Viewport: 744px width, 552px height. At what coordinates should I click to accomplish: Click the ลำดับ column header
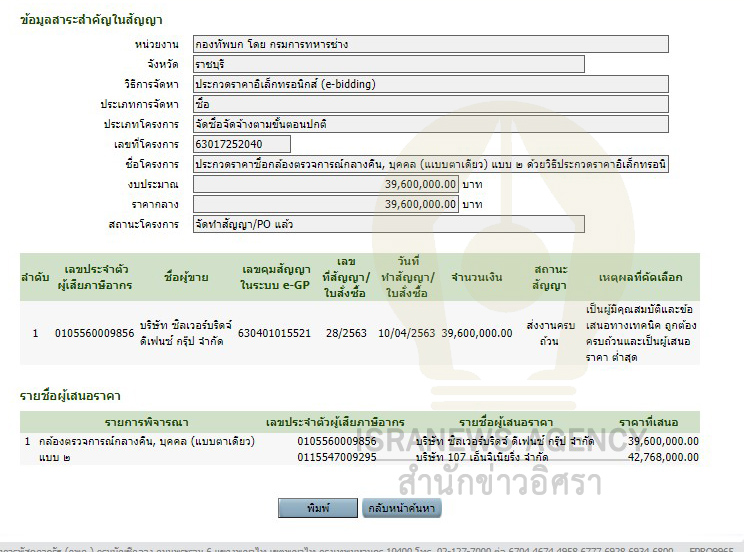35,277
